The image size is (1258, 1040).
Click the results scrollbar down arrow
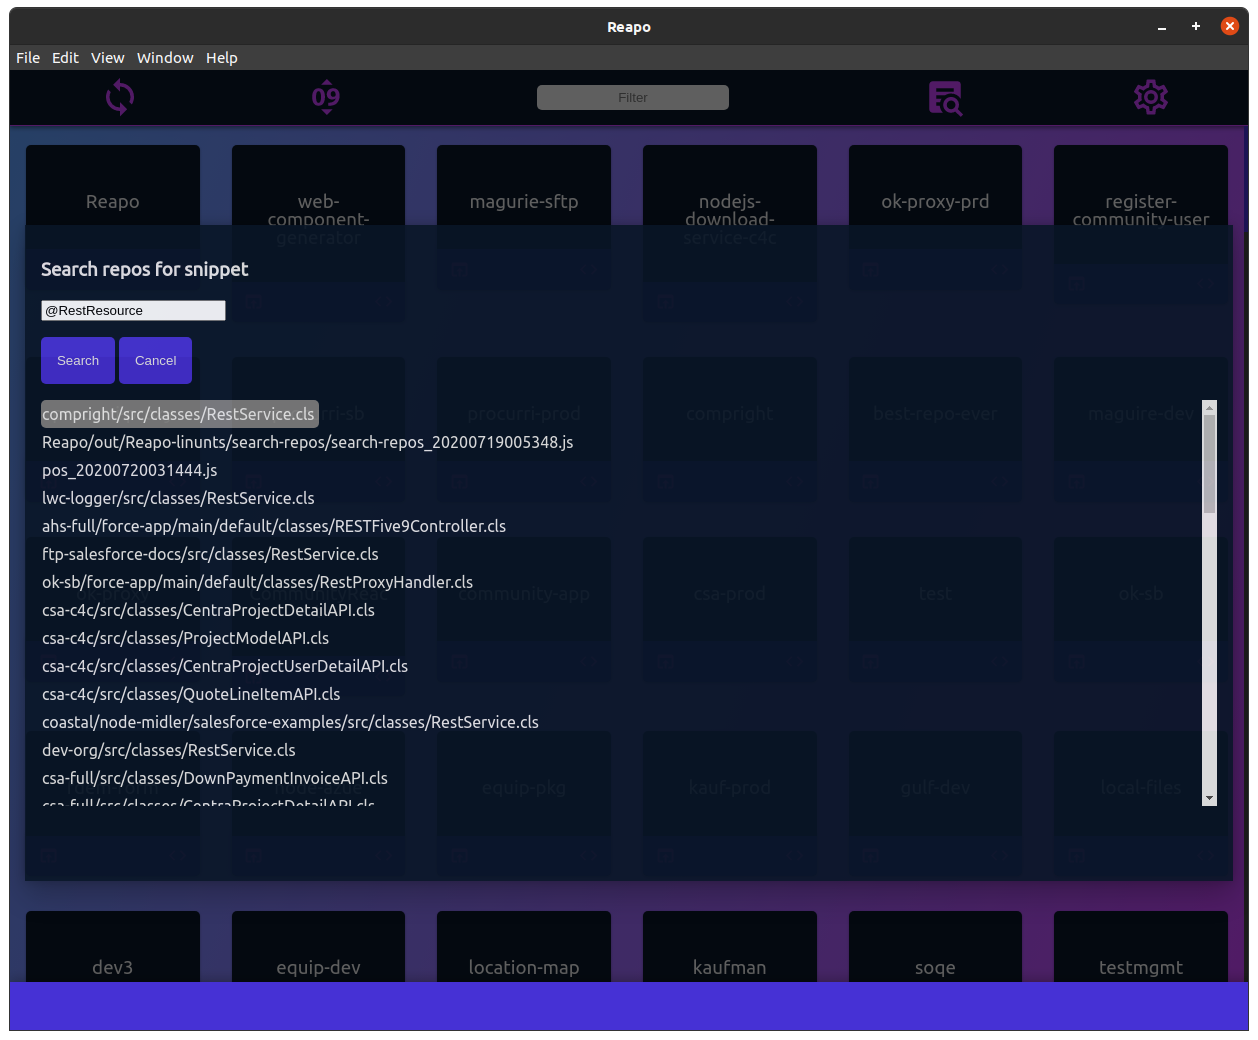click(1210, 798)
